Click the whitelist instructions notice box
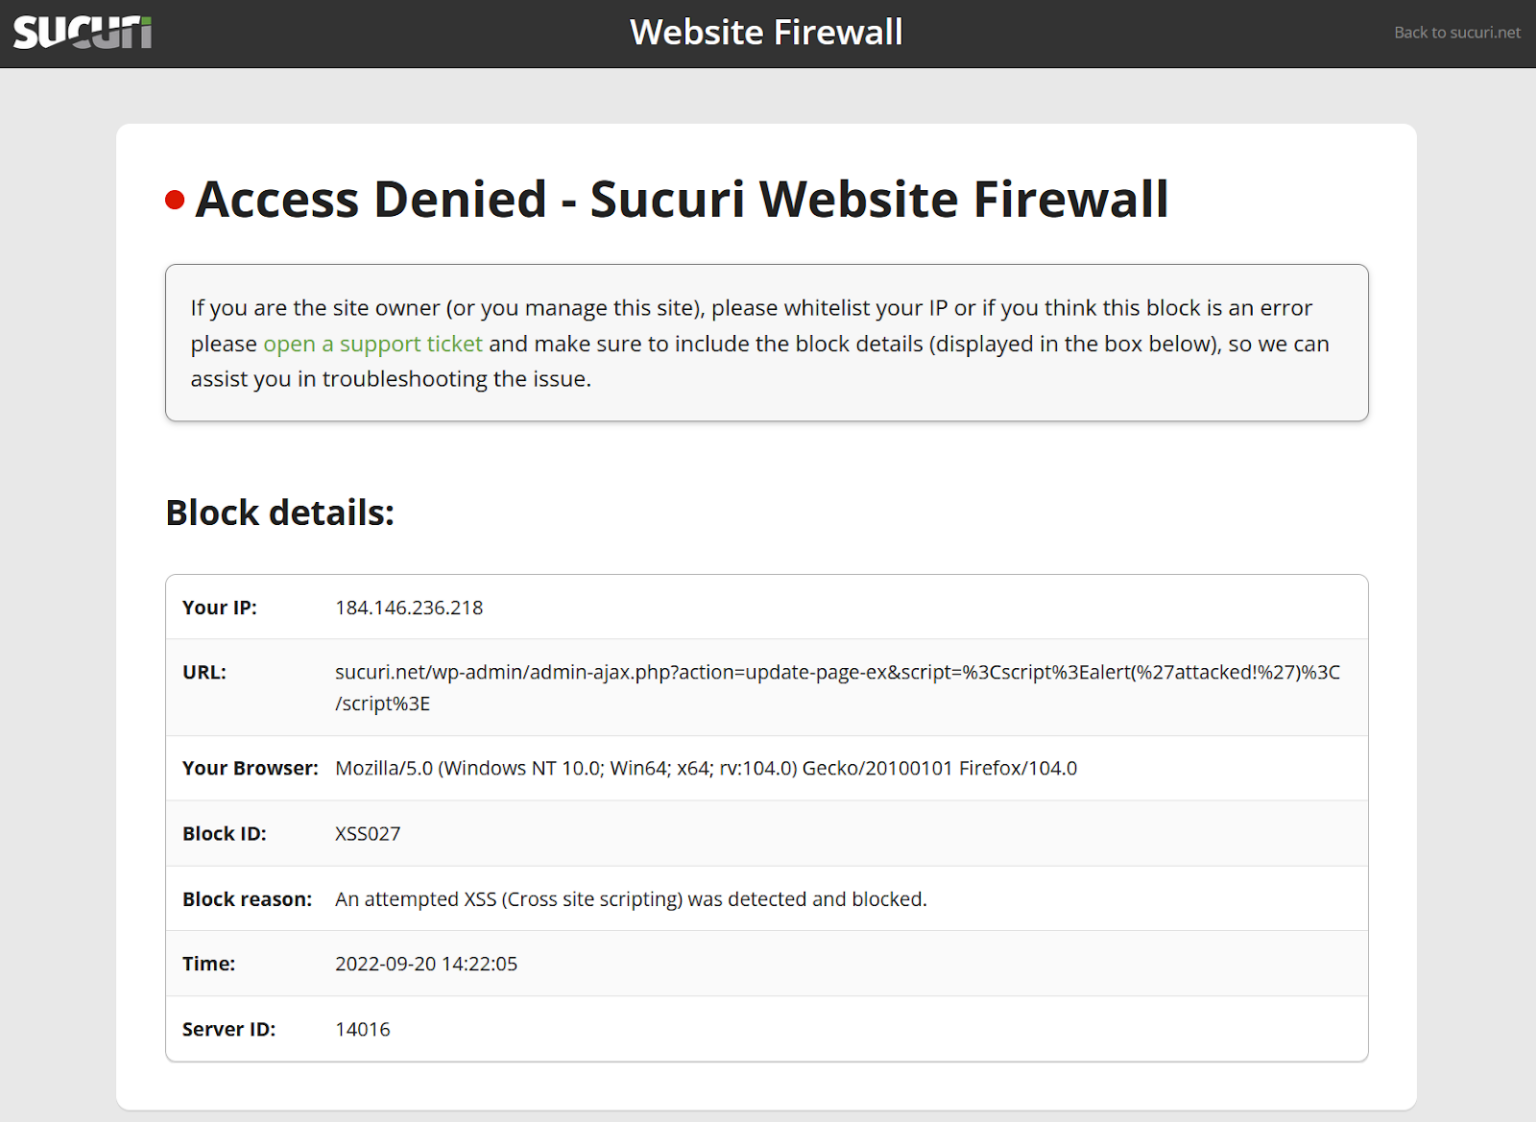 tap(766, 342)
